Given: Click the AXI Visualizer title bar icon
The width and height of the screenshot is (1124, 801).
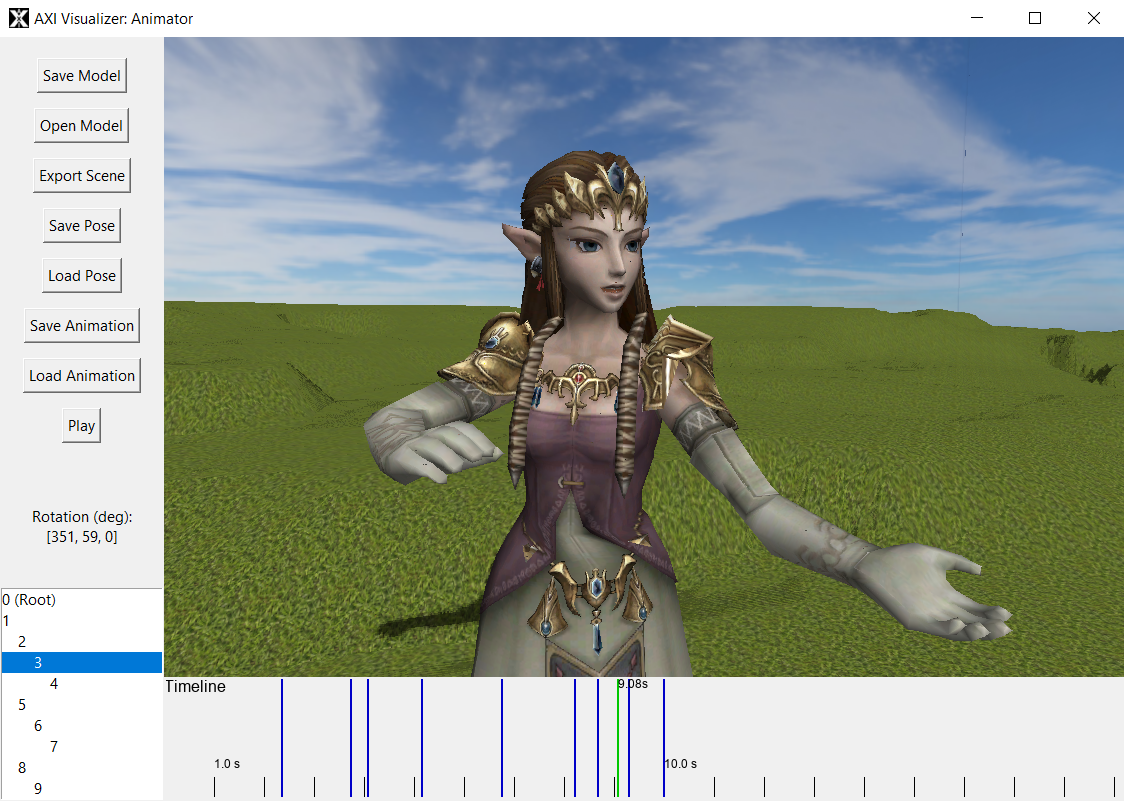Looking at the screenshot, I should pos(18,18).
